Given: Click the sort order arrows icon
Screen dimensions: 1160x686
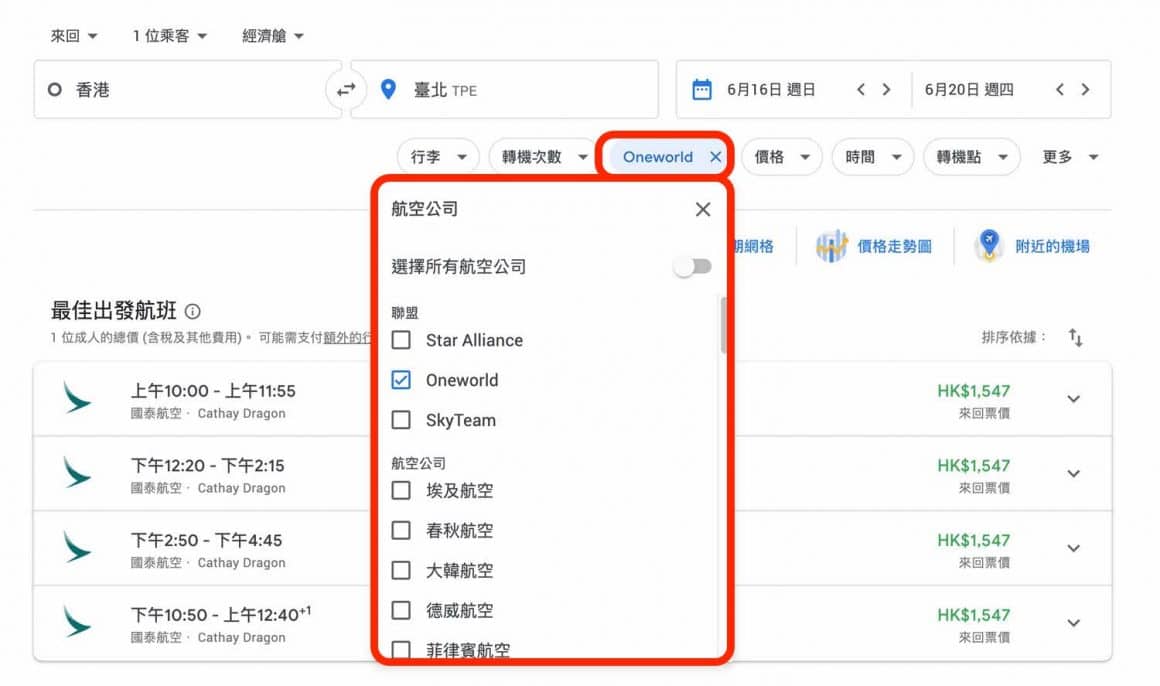Looking at the screenshot, I should 1076,337.
